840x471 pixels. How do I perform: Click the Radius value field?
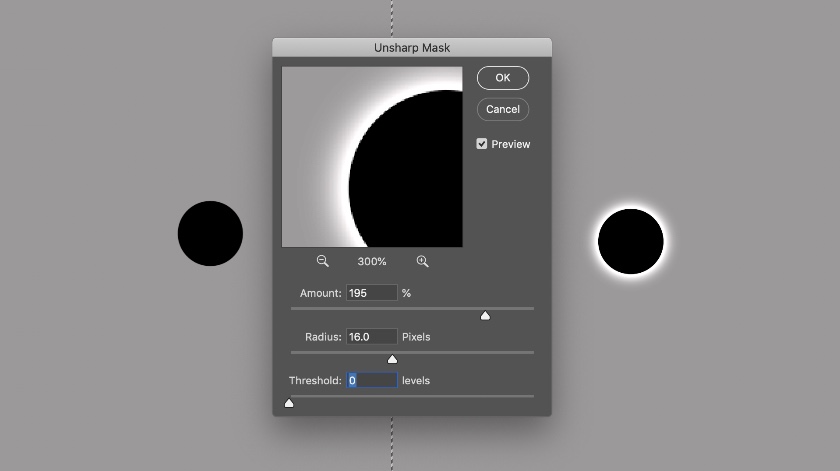tap(371, 337)
